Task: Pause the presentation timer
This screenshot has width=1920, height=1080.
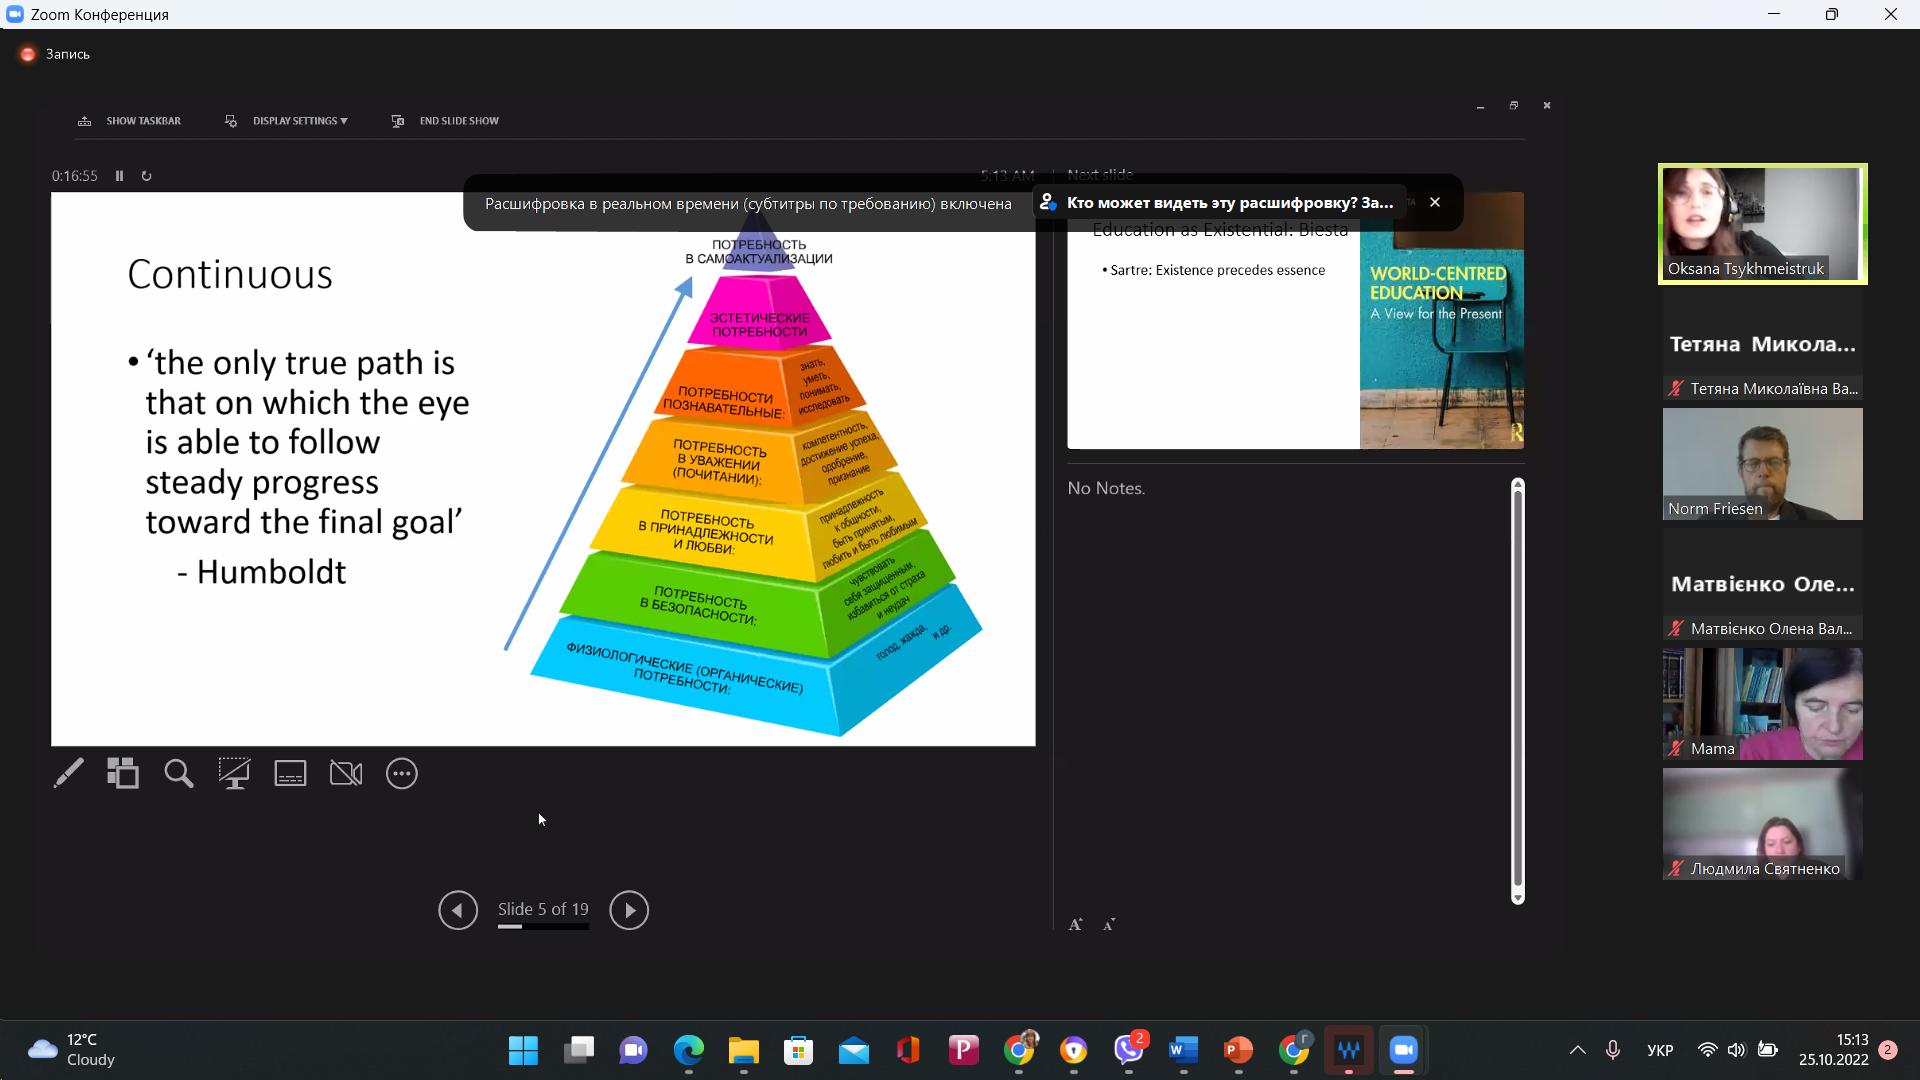Action: (x=119, y=176)
